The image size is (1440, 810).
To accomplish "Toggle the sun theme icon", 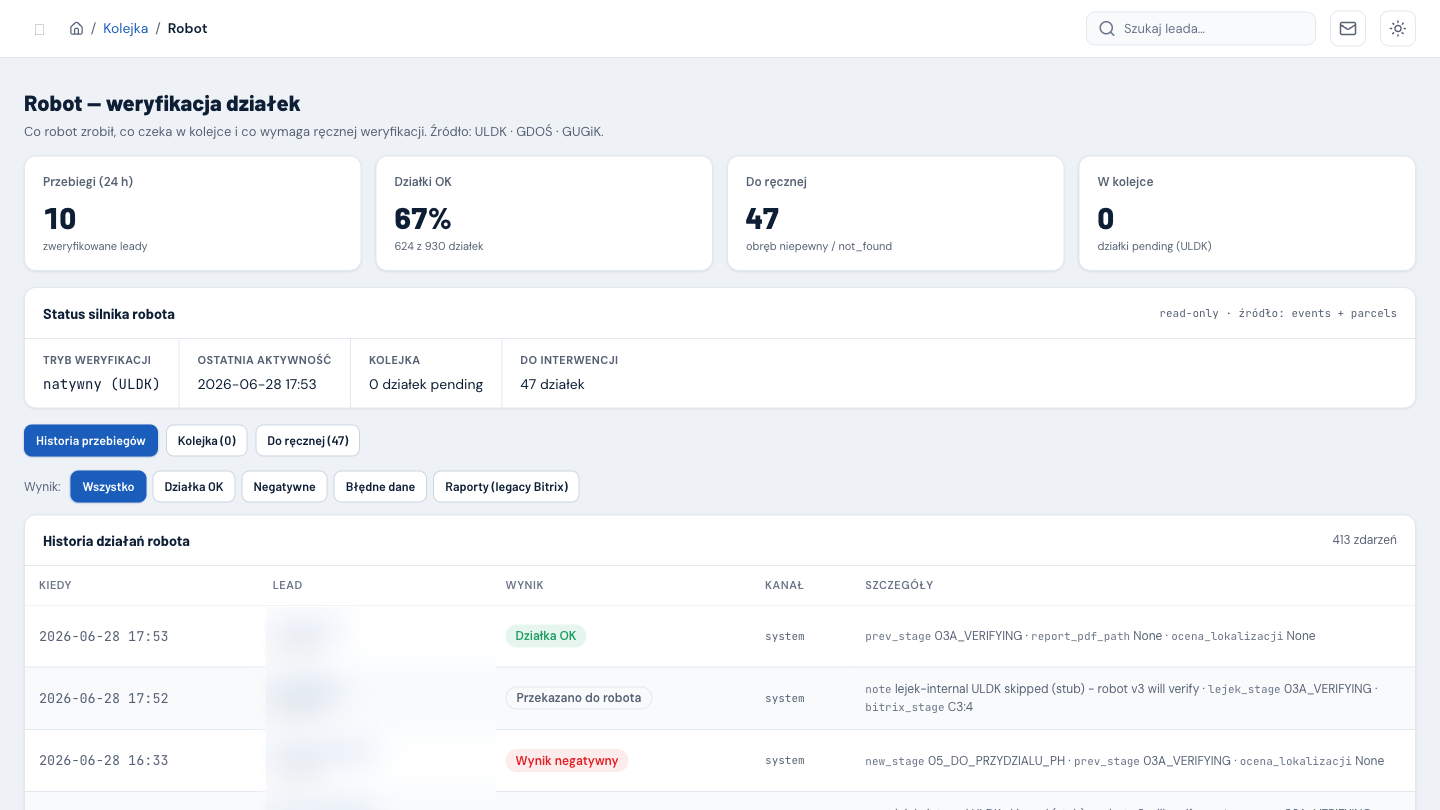I will (x=1398, y=28).
